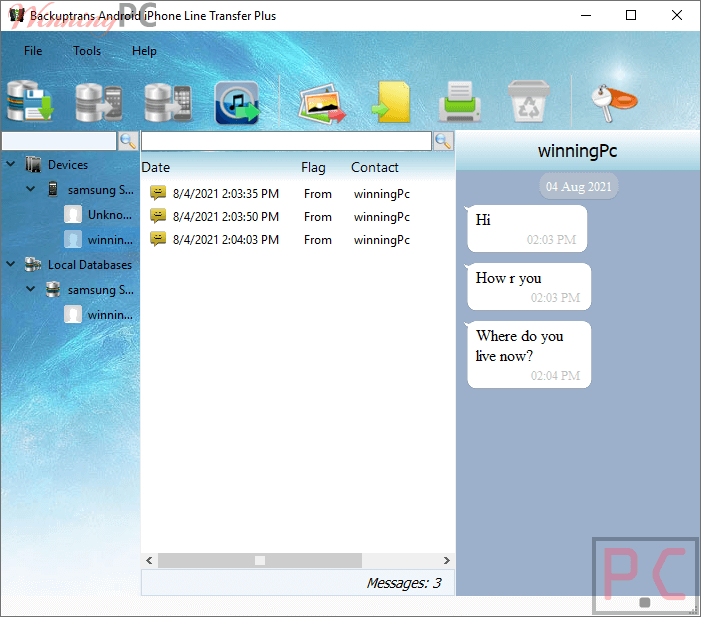Click the Unkno... contact avatar

(x=73, y=214)
